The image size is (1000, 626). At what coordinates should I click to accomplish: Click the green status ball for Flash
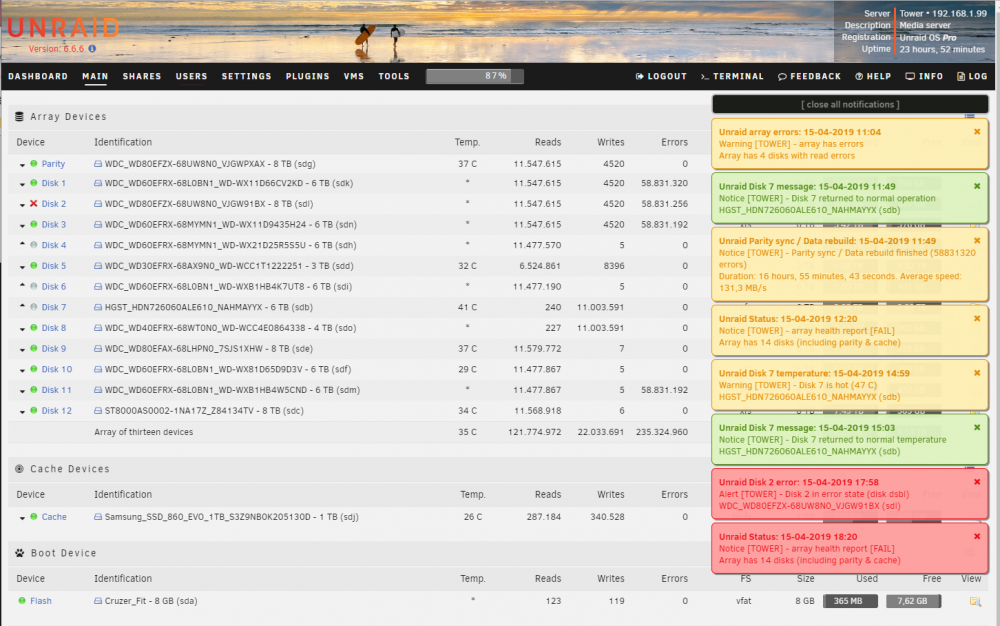pos(22,601)
